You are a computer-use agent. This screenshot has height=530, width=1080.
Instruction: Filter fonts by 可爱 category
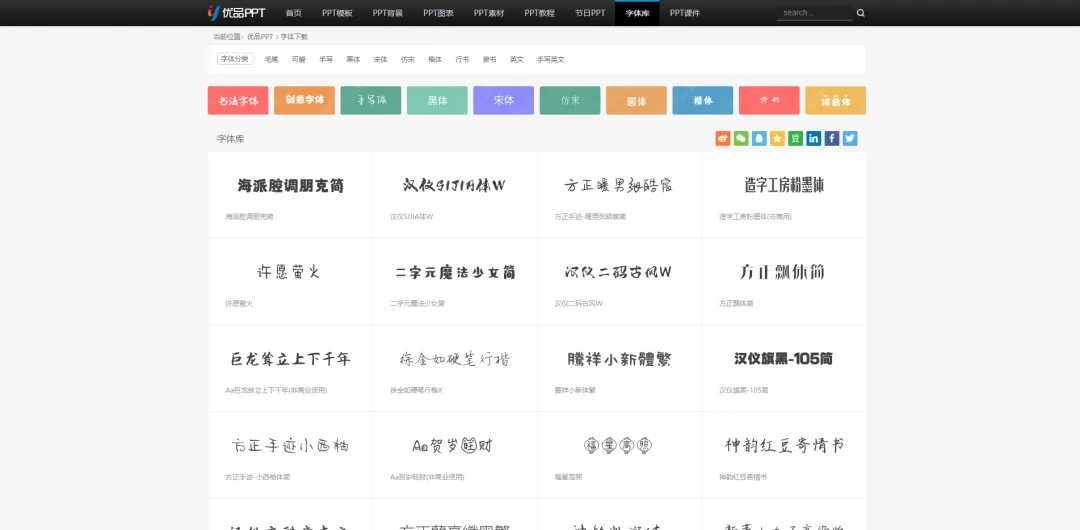298,60
